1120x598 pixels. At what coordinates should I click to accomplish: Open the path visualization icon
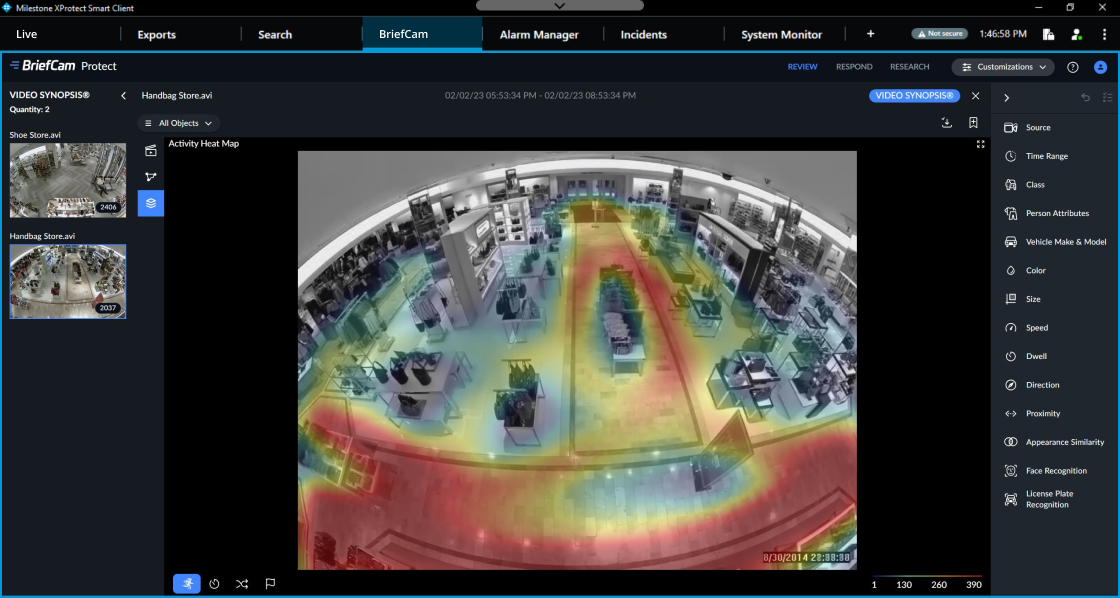[151, 177]
